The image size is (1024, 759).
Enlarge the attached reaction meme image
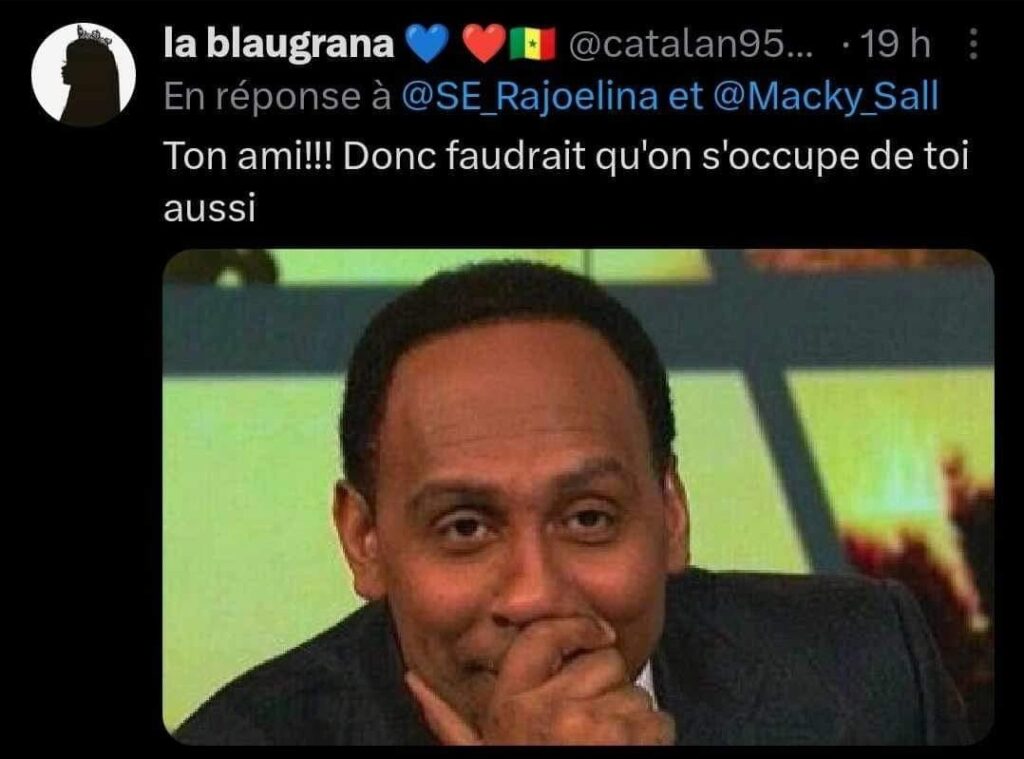tap(578, 496)
